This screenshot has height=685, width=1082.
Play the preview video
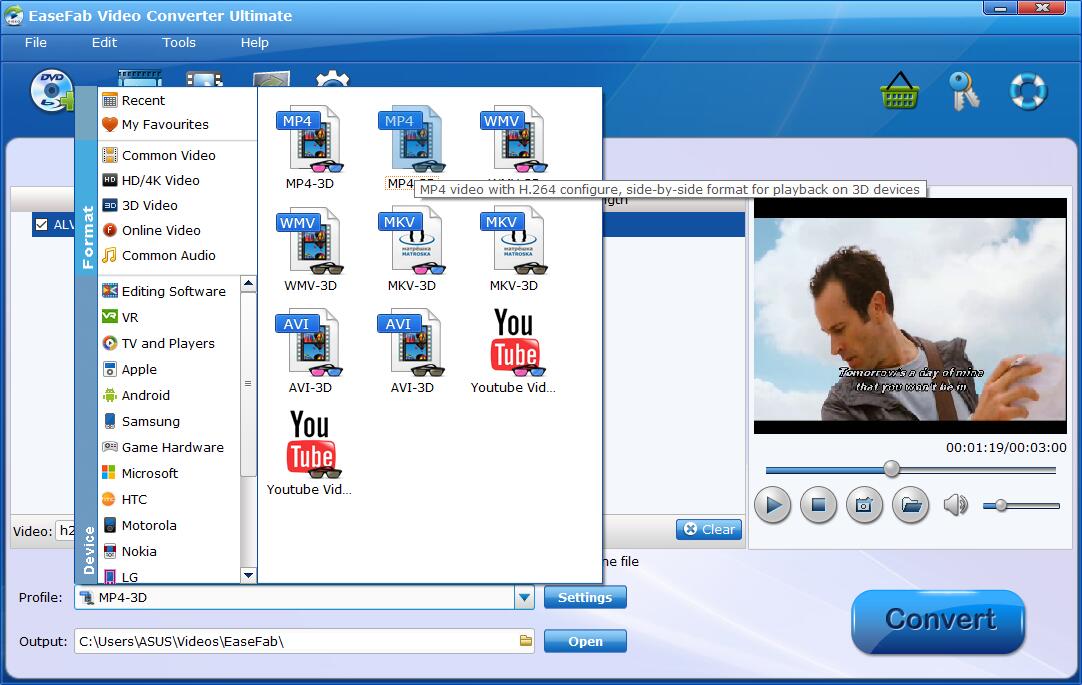(773, 506)
